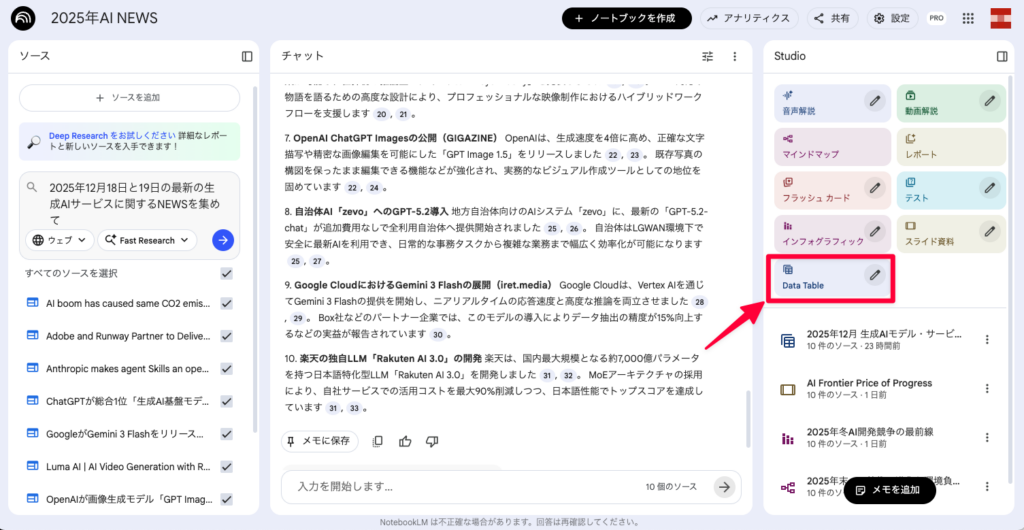Viewport: 1024px width, 530px height.
Task: Open citation number 28 in item 9
Action: pos(699,302)
